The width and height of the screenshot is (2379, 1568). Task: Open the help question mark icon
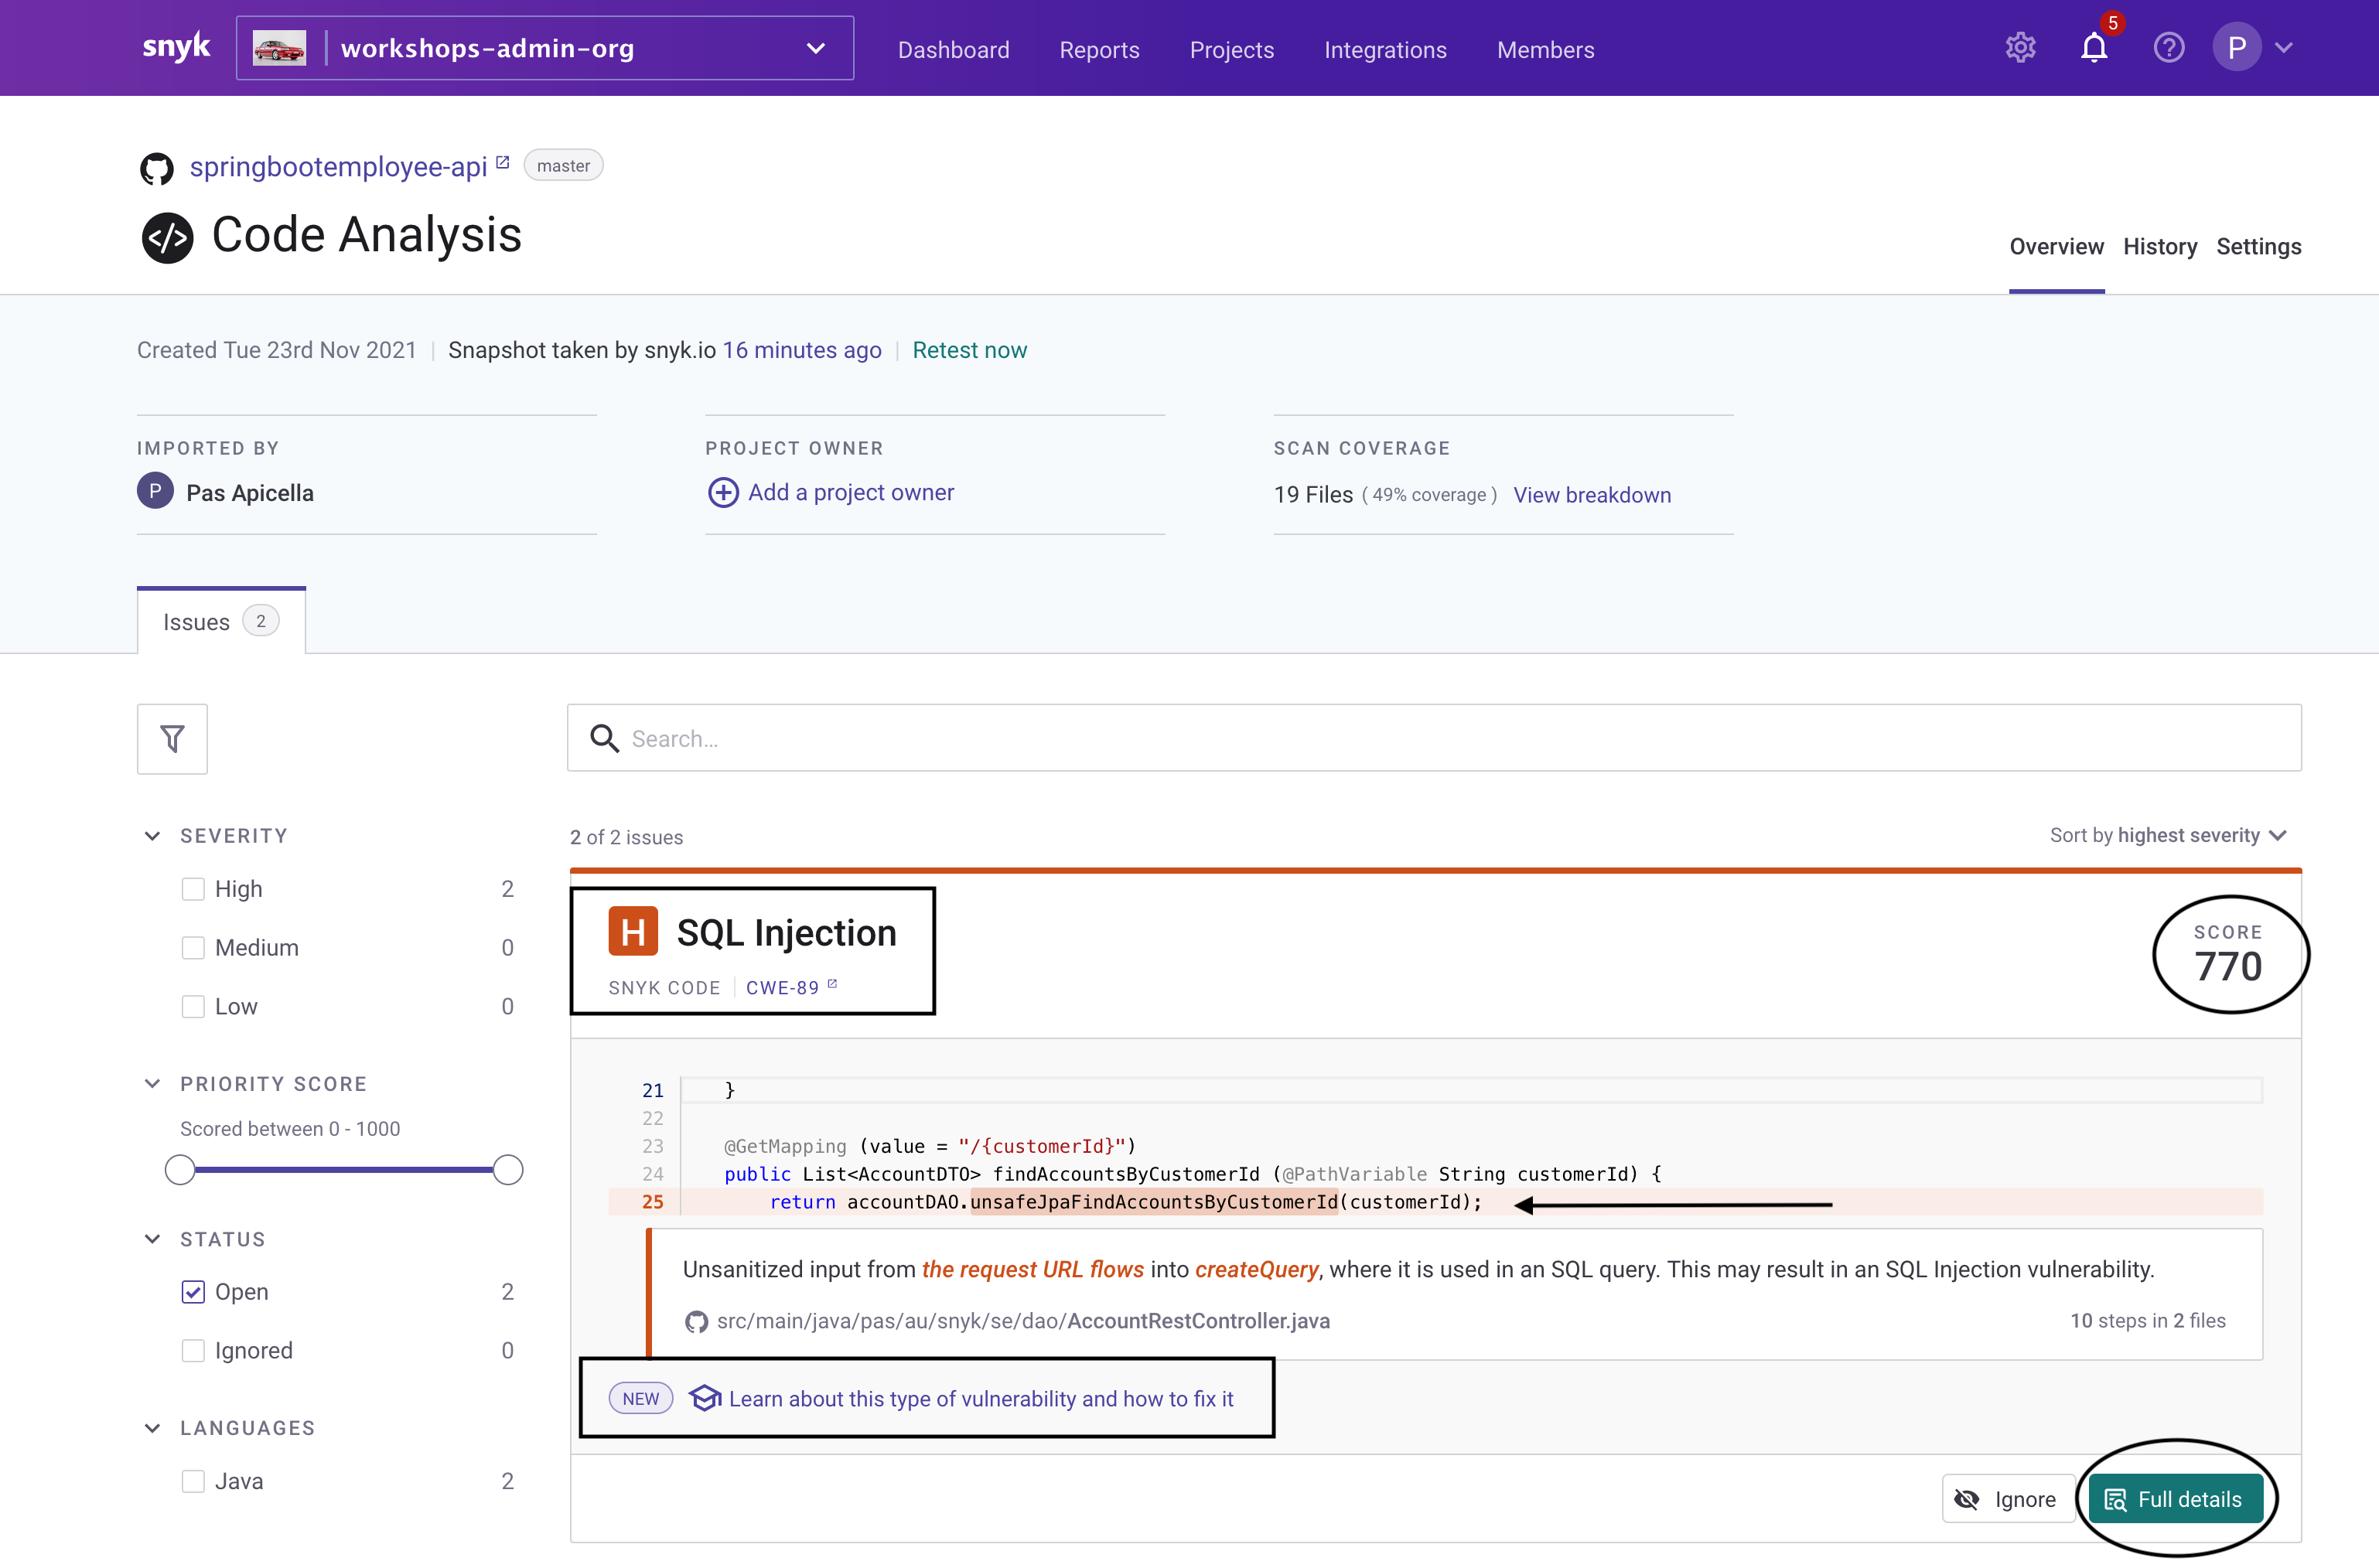pos(2168,47)
